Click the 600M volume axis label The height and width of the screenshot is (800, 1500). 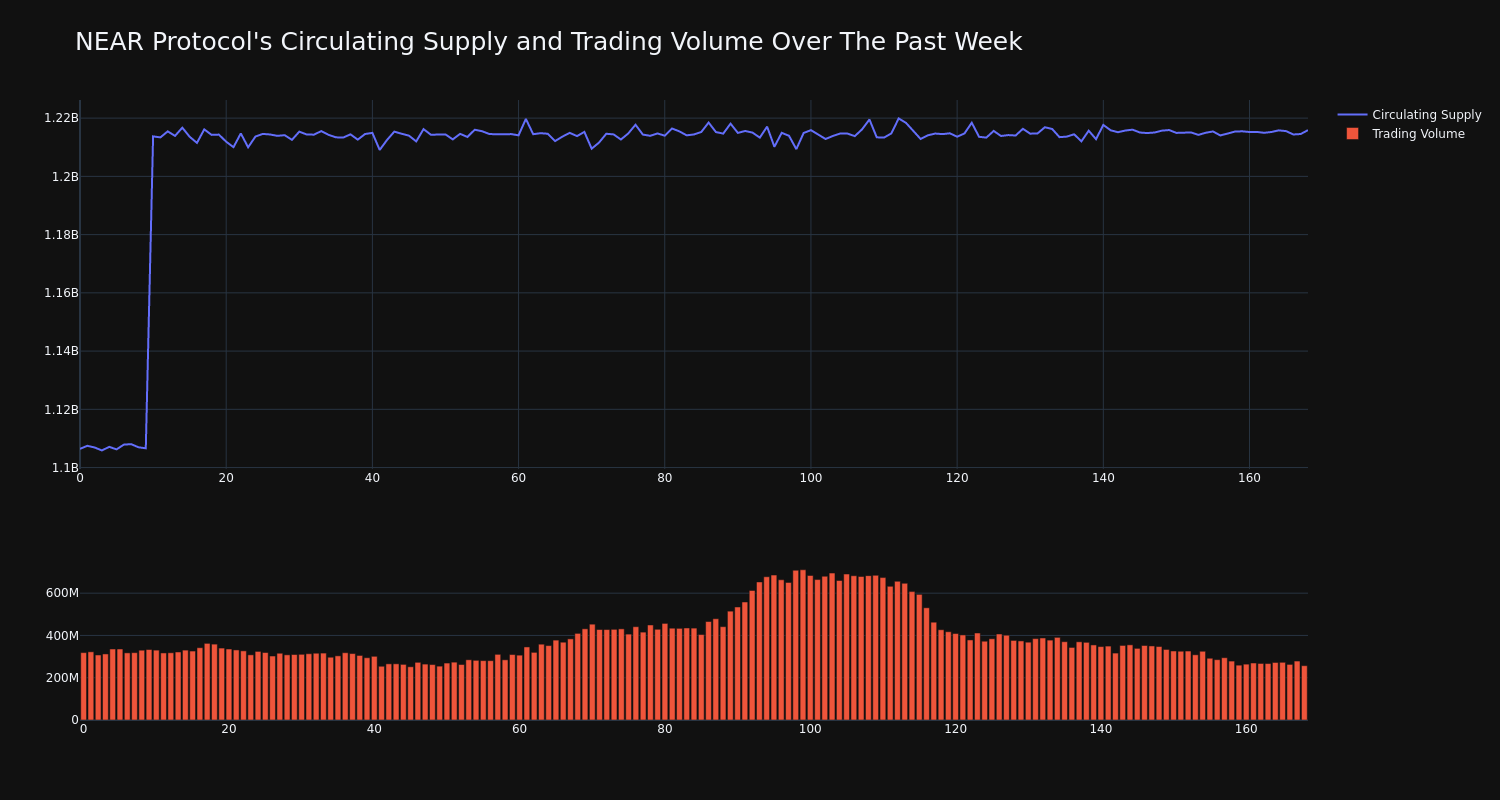tap(62, 593)
